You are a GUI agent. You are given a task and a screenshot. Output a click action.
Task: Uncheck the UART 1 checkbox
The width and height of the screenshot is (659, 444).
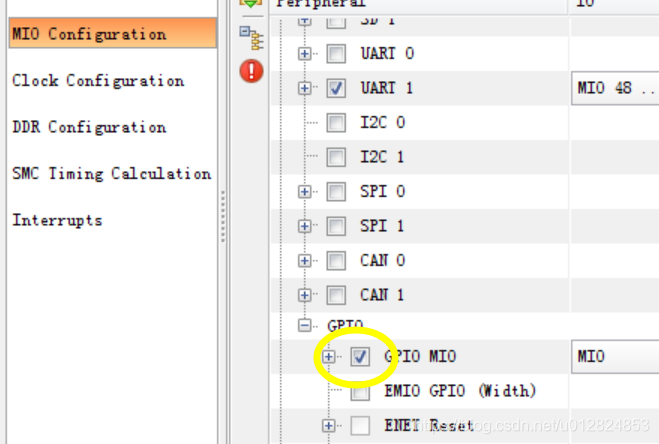point(336,88)
